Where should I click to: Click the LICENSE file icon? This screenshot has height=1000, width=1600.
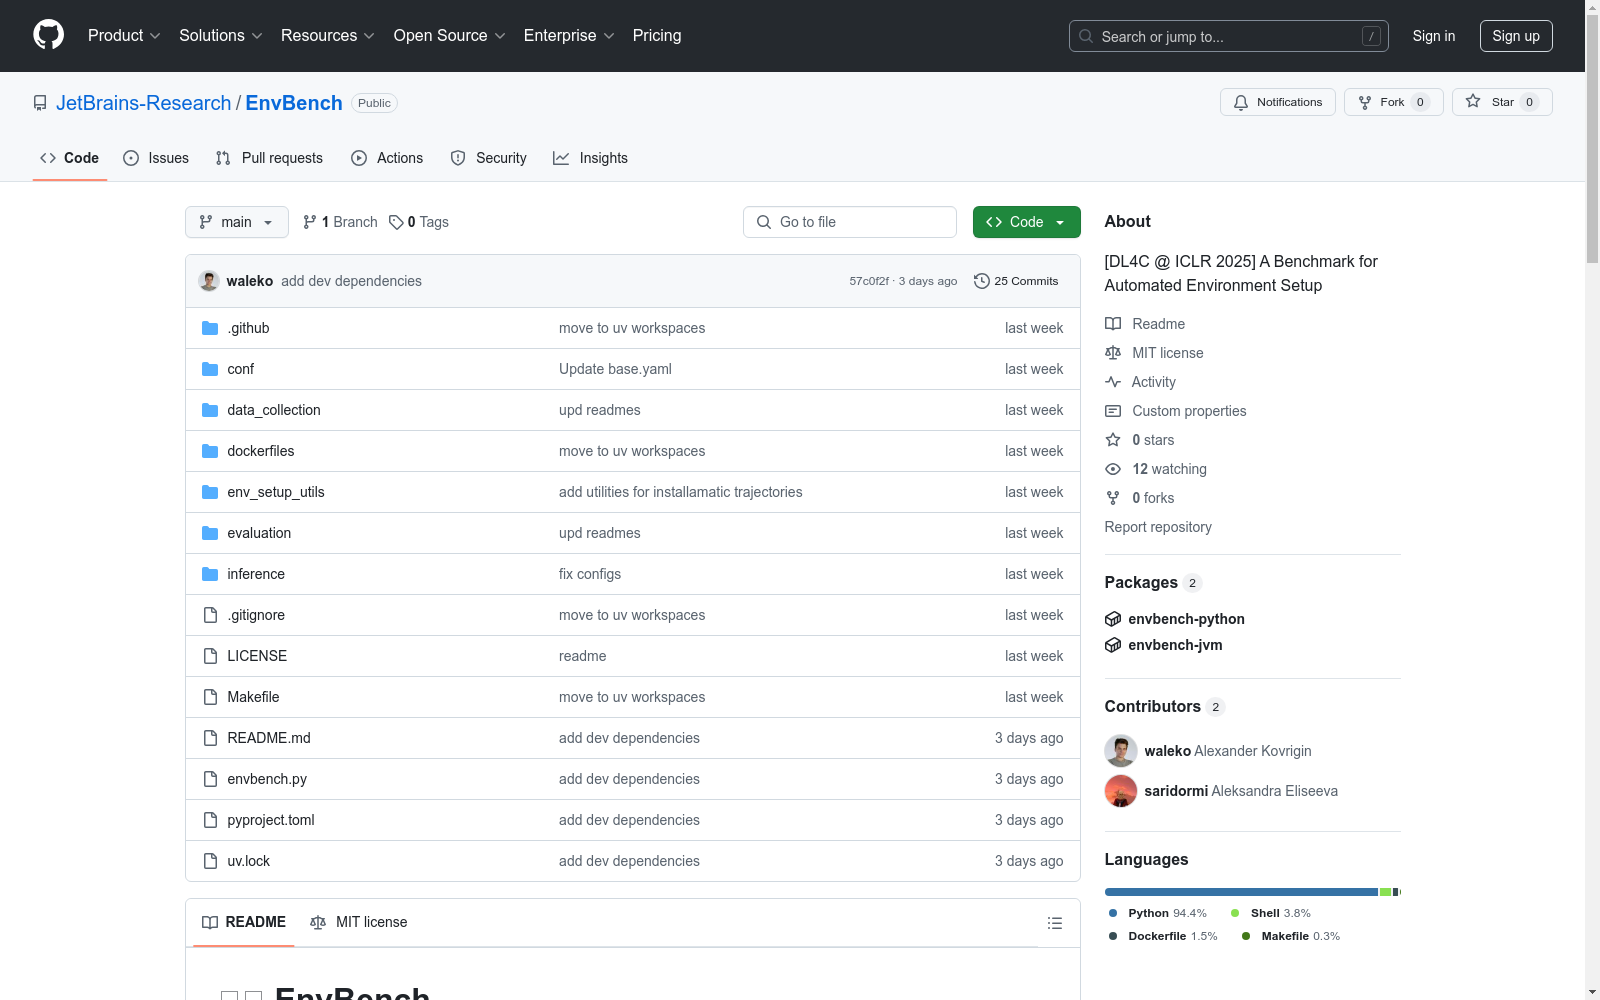tap(210, 656)
